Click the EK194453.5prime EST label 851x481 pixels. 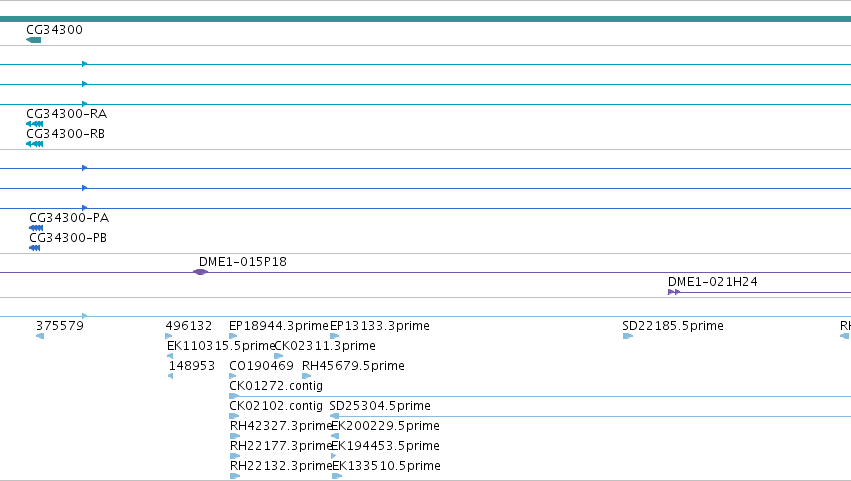[386, 446]
